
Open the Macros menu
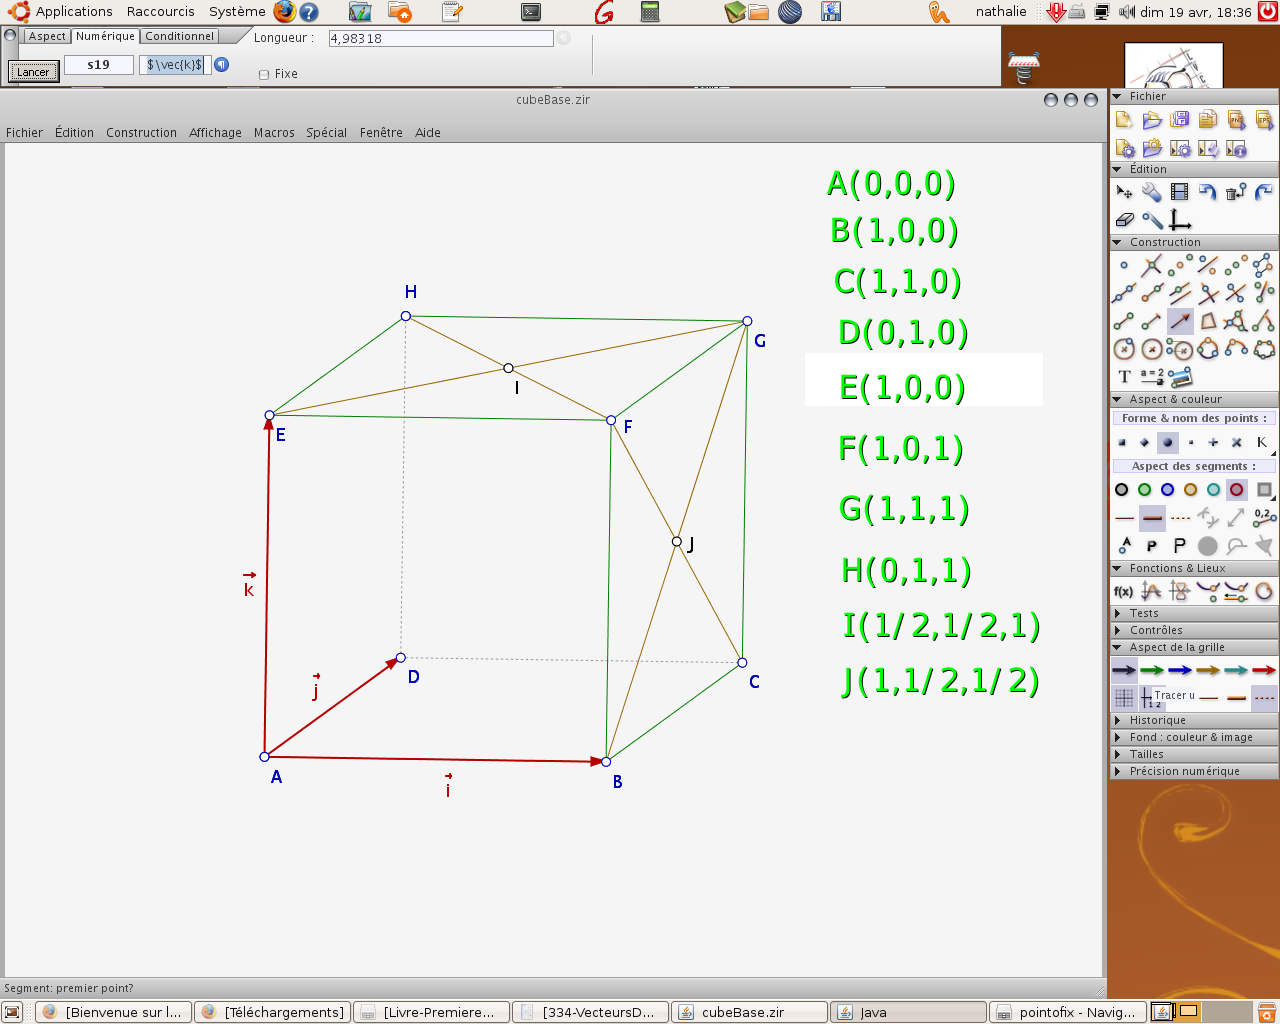click(x=273, y=132)
